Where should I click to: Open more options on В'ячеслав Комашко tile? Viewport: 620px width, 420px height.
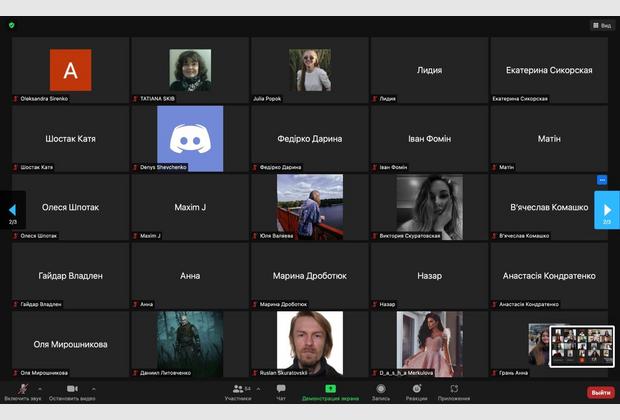(x=602, y=180)
